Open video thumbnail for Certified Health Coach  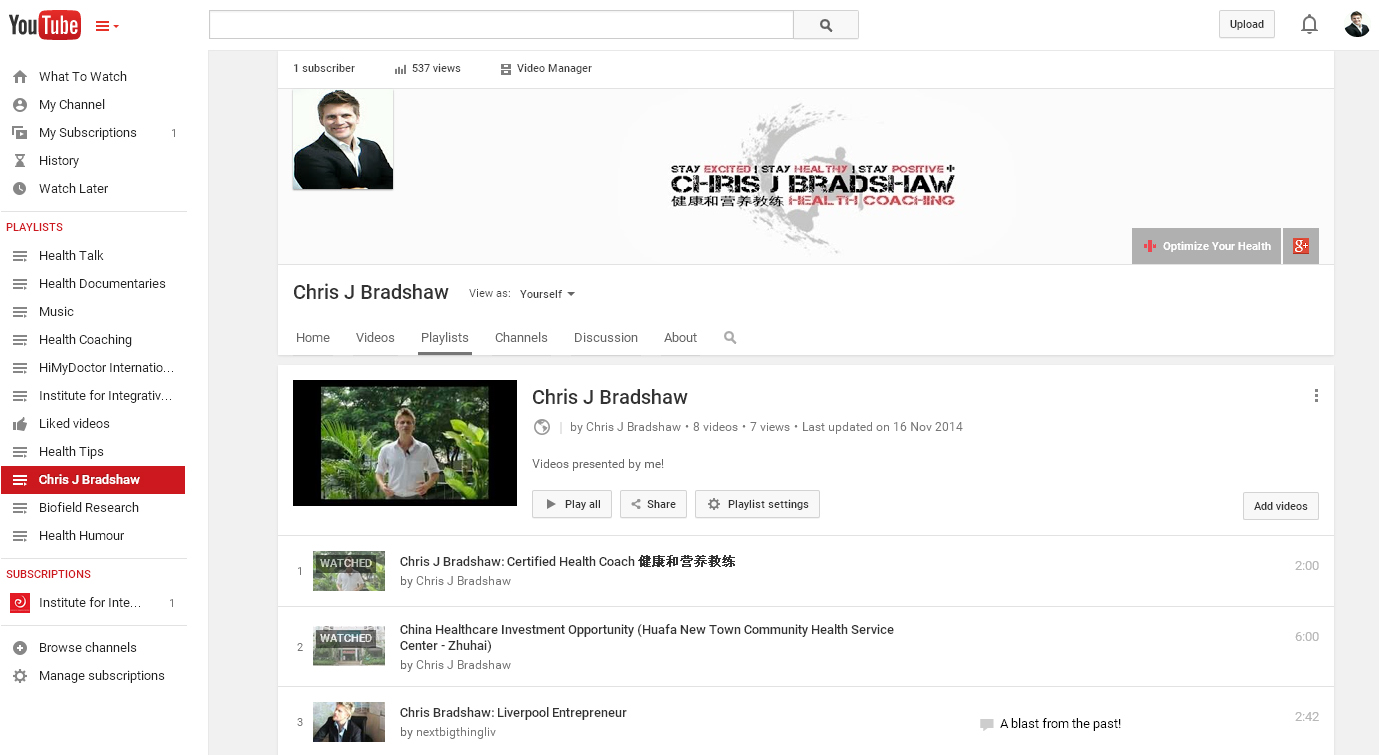(x=349, y=571)
